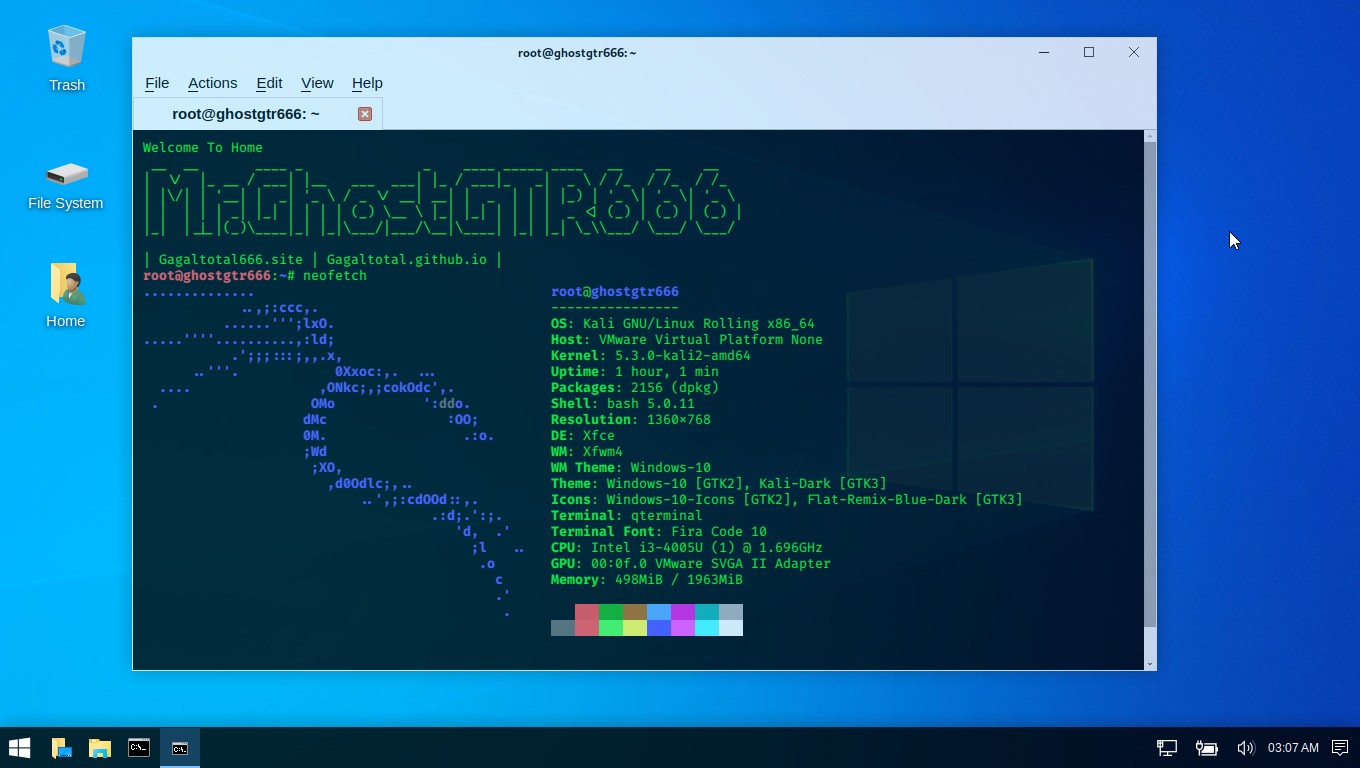Click the "Resolution: 1360x768" line
Image resolution: width=1360 pixels, height=768 pixels.
pos(631,420)
